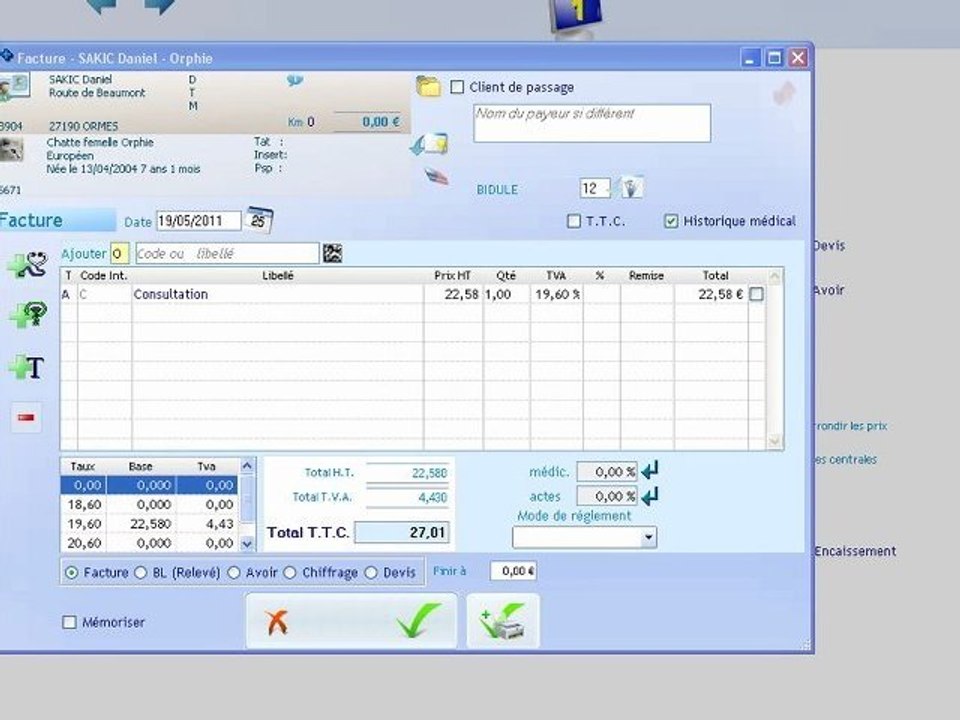Click the Libellé column header

click(x=277, y=276)
